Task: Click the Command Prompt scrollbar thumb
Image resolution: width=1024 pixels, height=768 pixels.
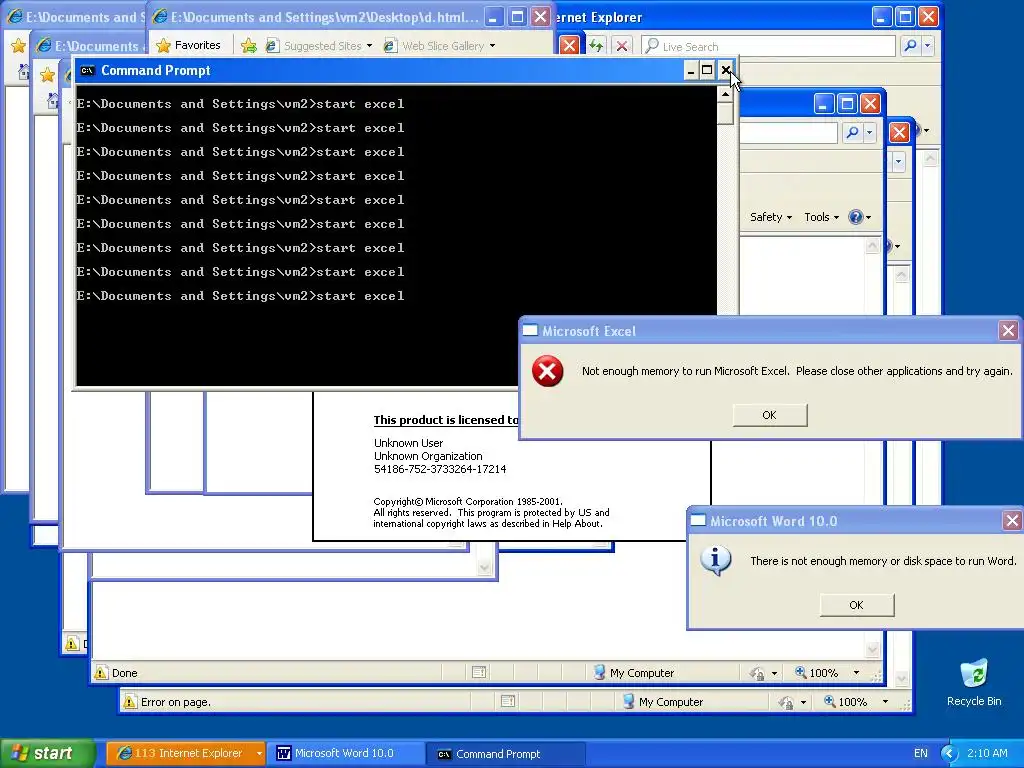Action: click(725, 113)
